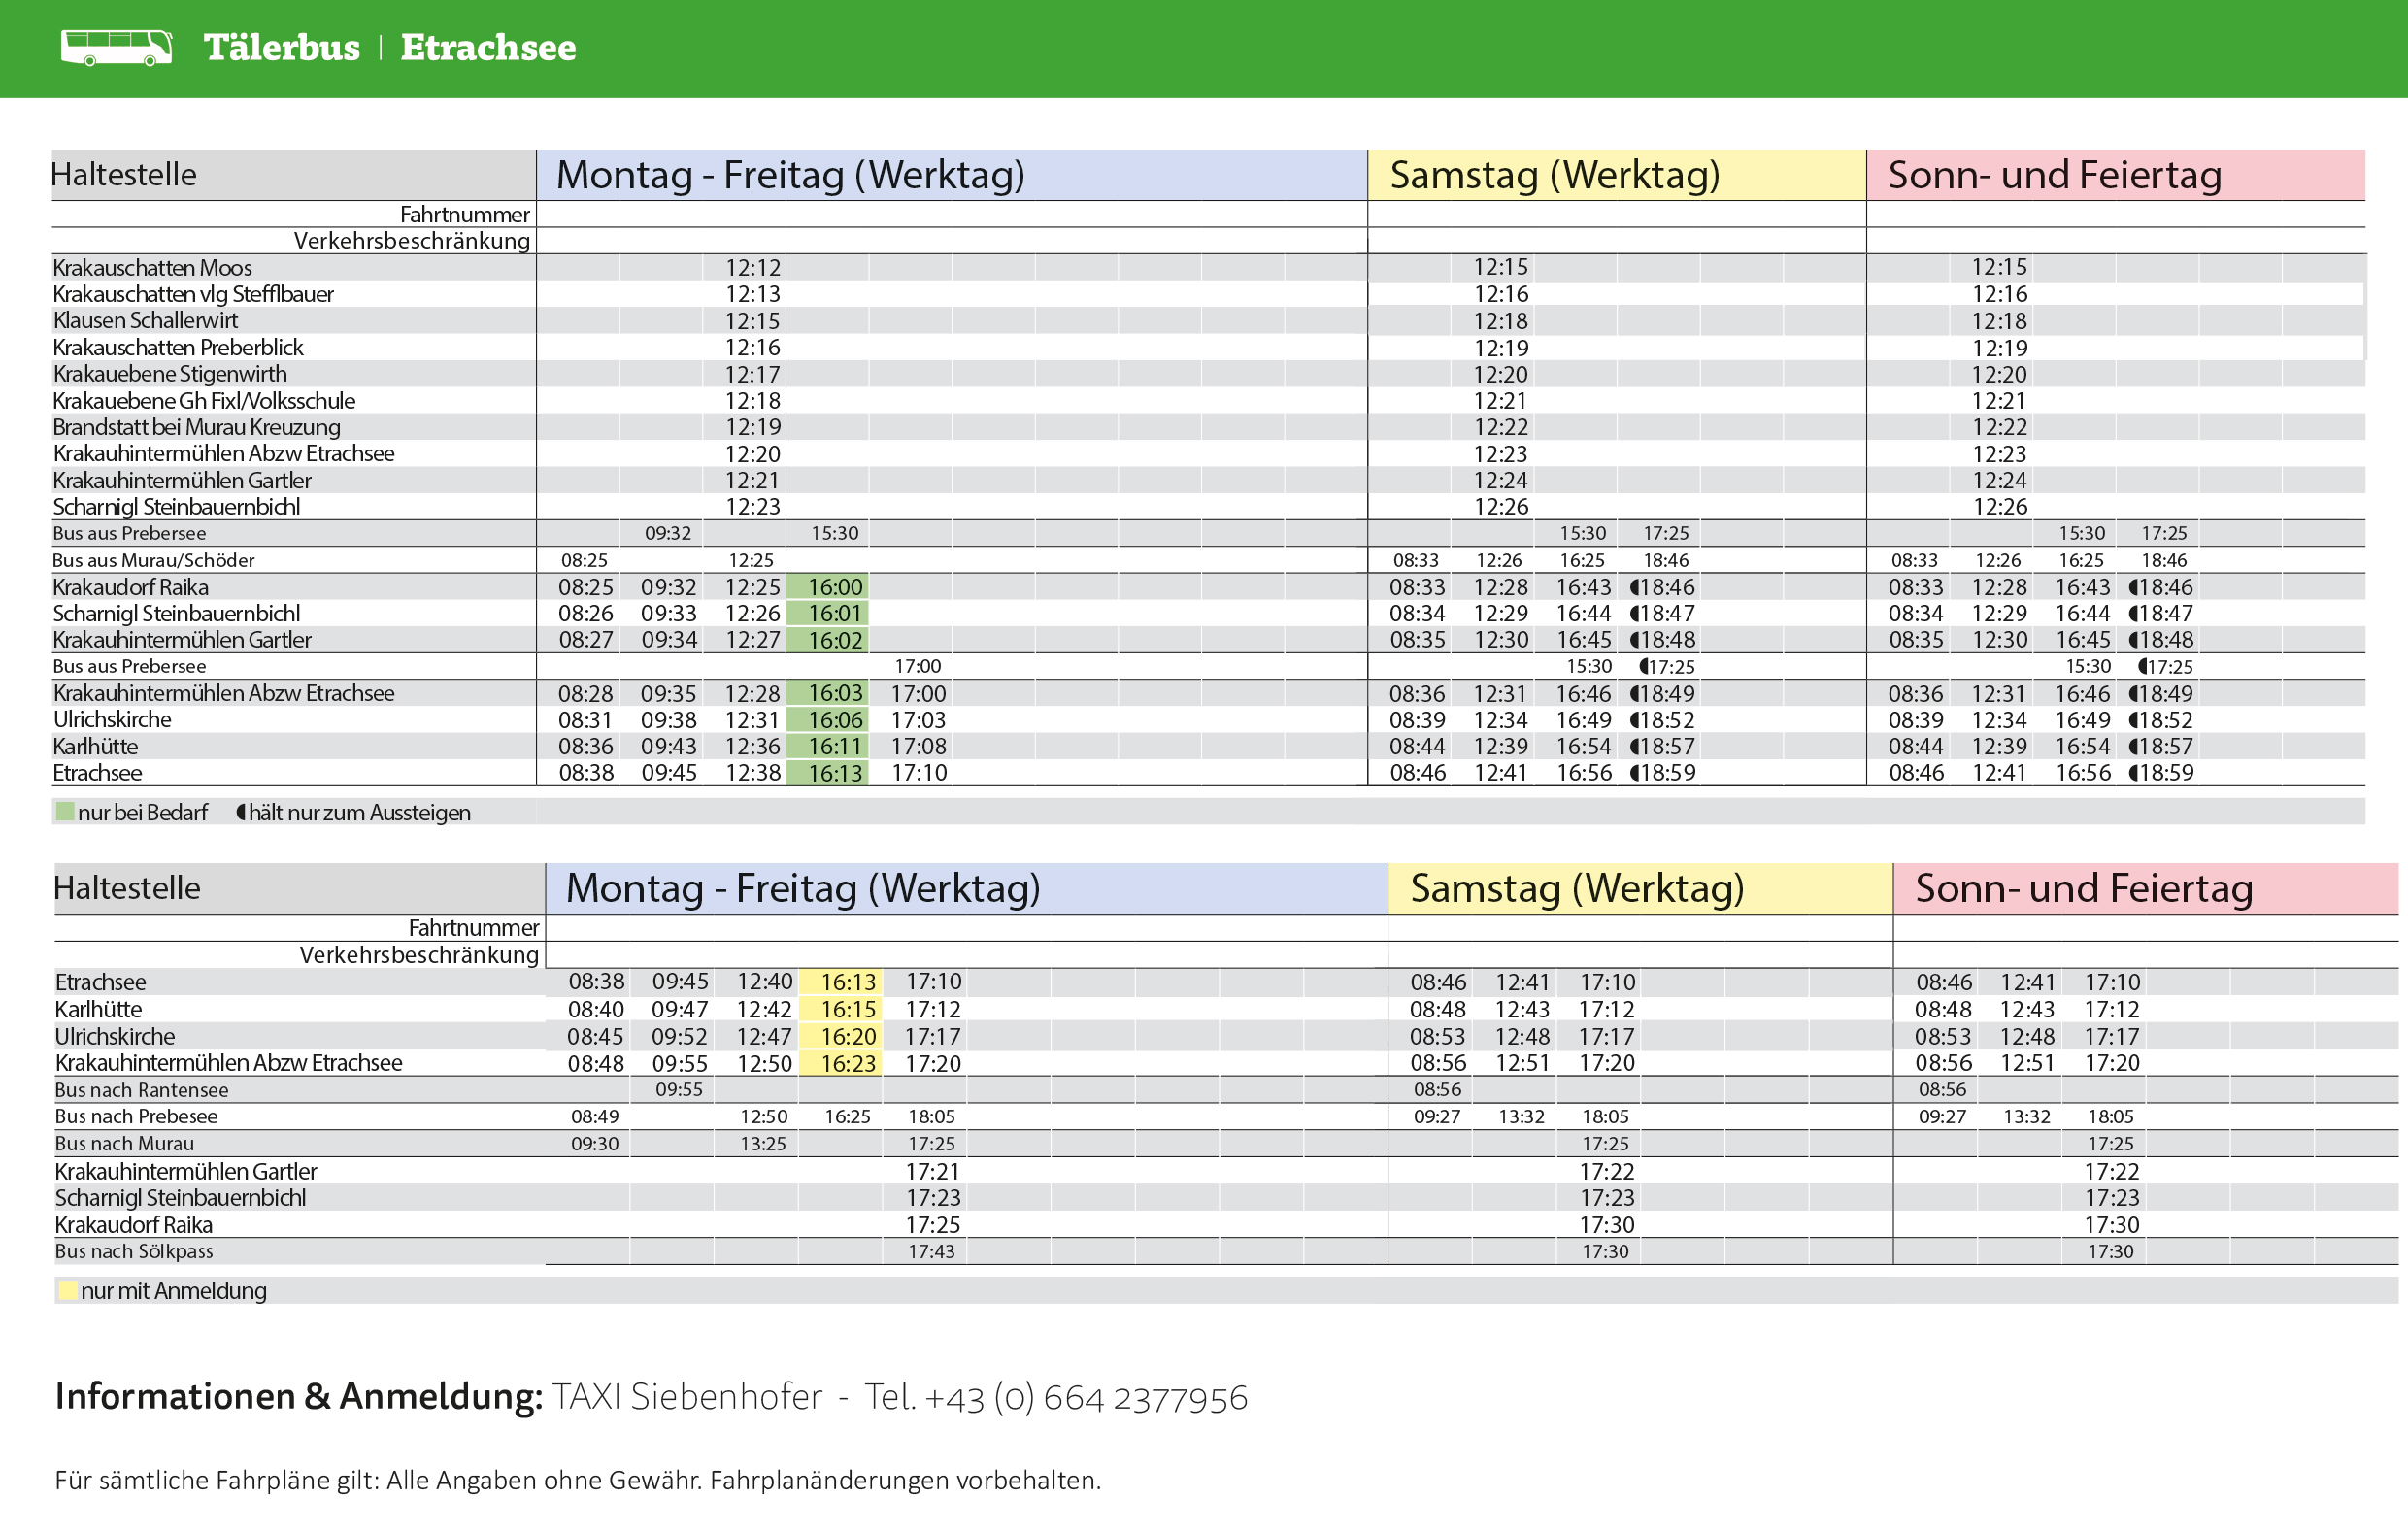Screen dimensions: 2408x1532
Task: Click the Krakauschatten Moos stop name
Action: click(152, 268)
